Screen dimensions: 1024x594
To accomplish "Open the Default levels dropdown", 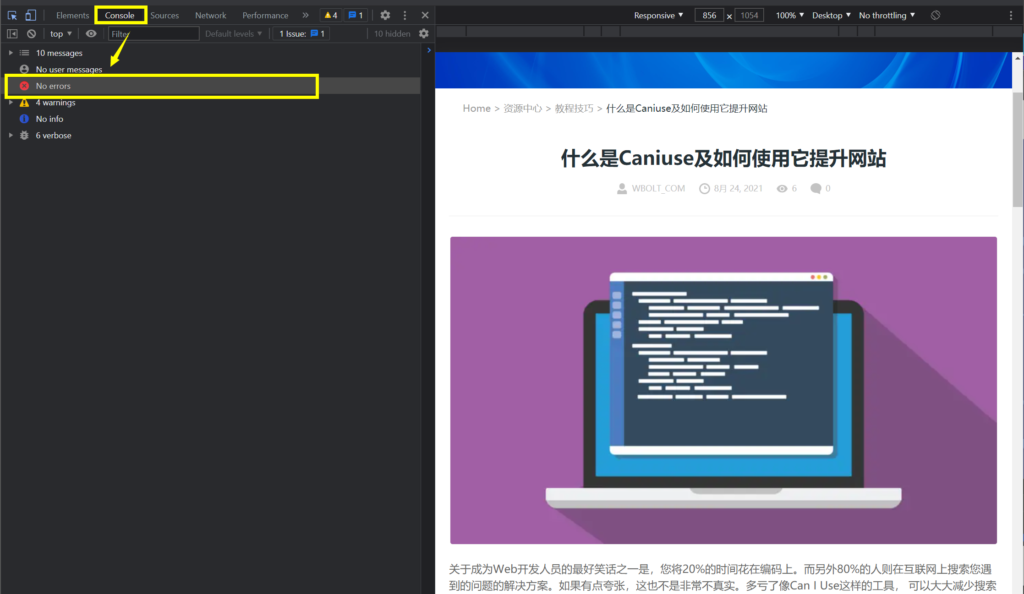I will point(233,34).
